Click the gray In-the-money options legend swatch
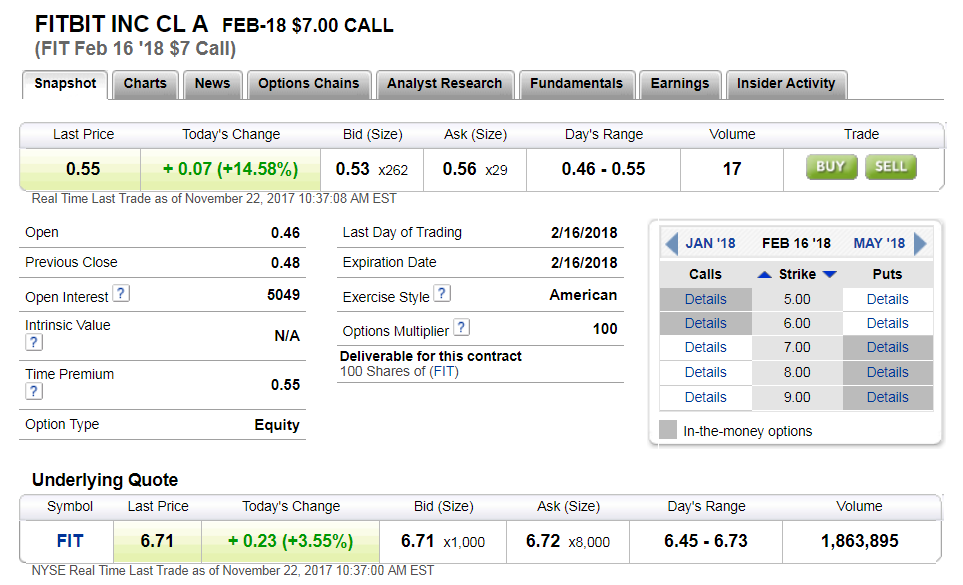The width and height of the screenshot is (963, 585). 668,430
